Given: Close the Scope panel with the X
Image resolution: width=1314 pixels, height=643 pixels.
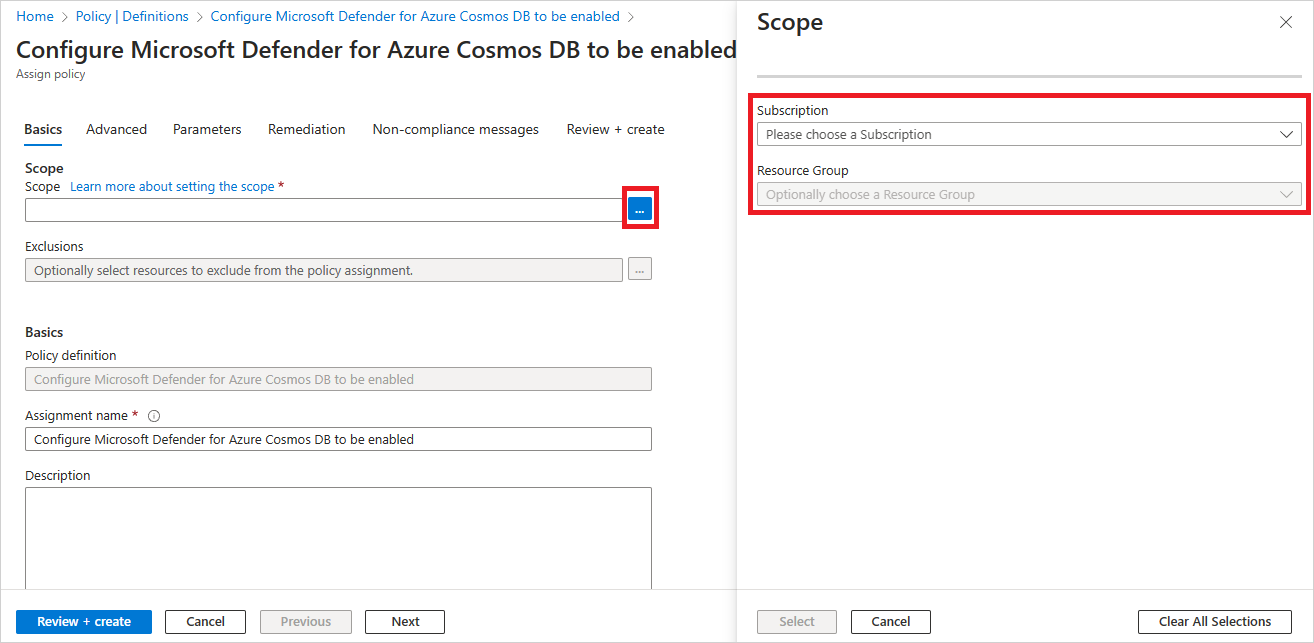Looking at the screenshot, I should point(1286,21).
